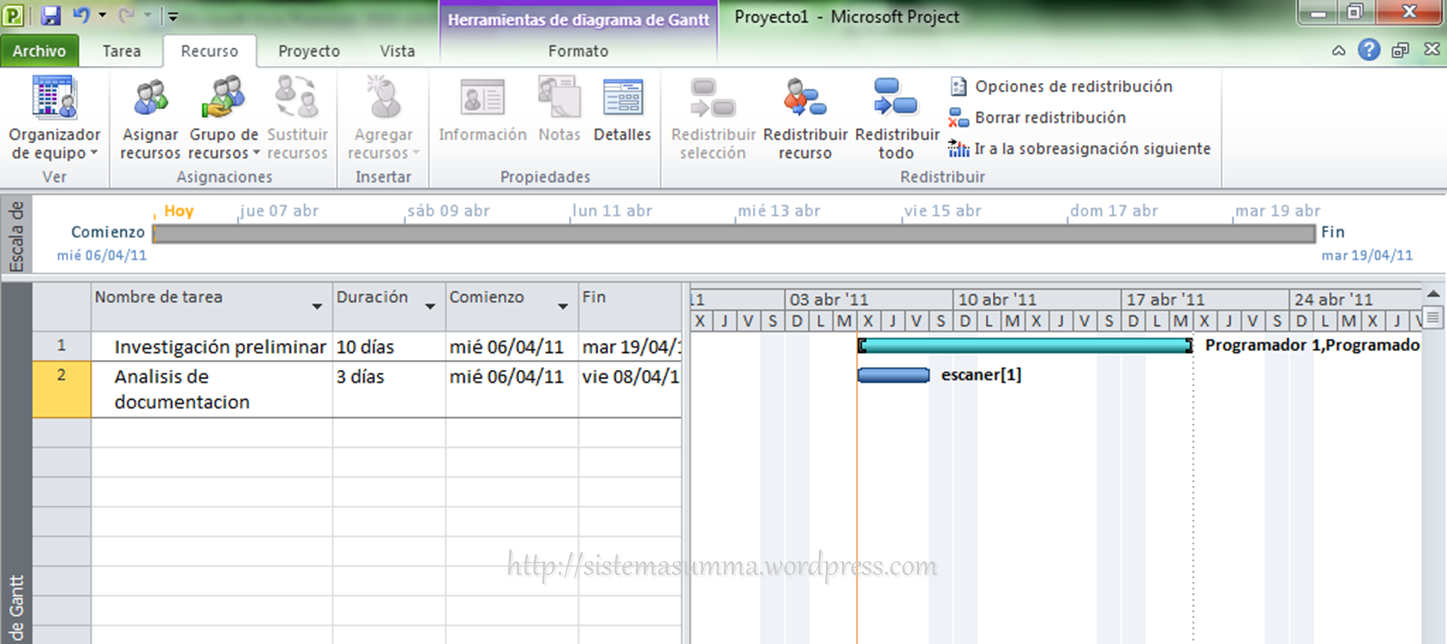The height and width of the screenshot is (644, 1447).
Task: Click the Redistribuir todo icon
Action: pyautogui.click(x=896, y=100)
